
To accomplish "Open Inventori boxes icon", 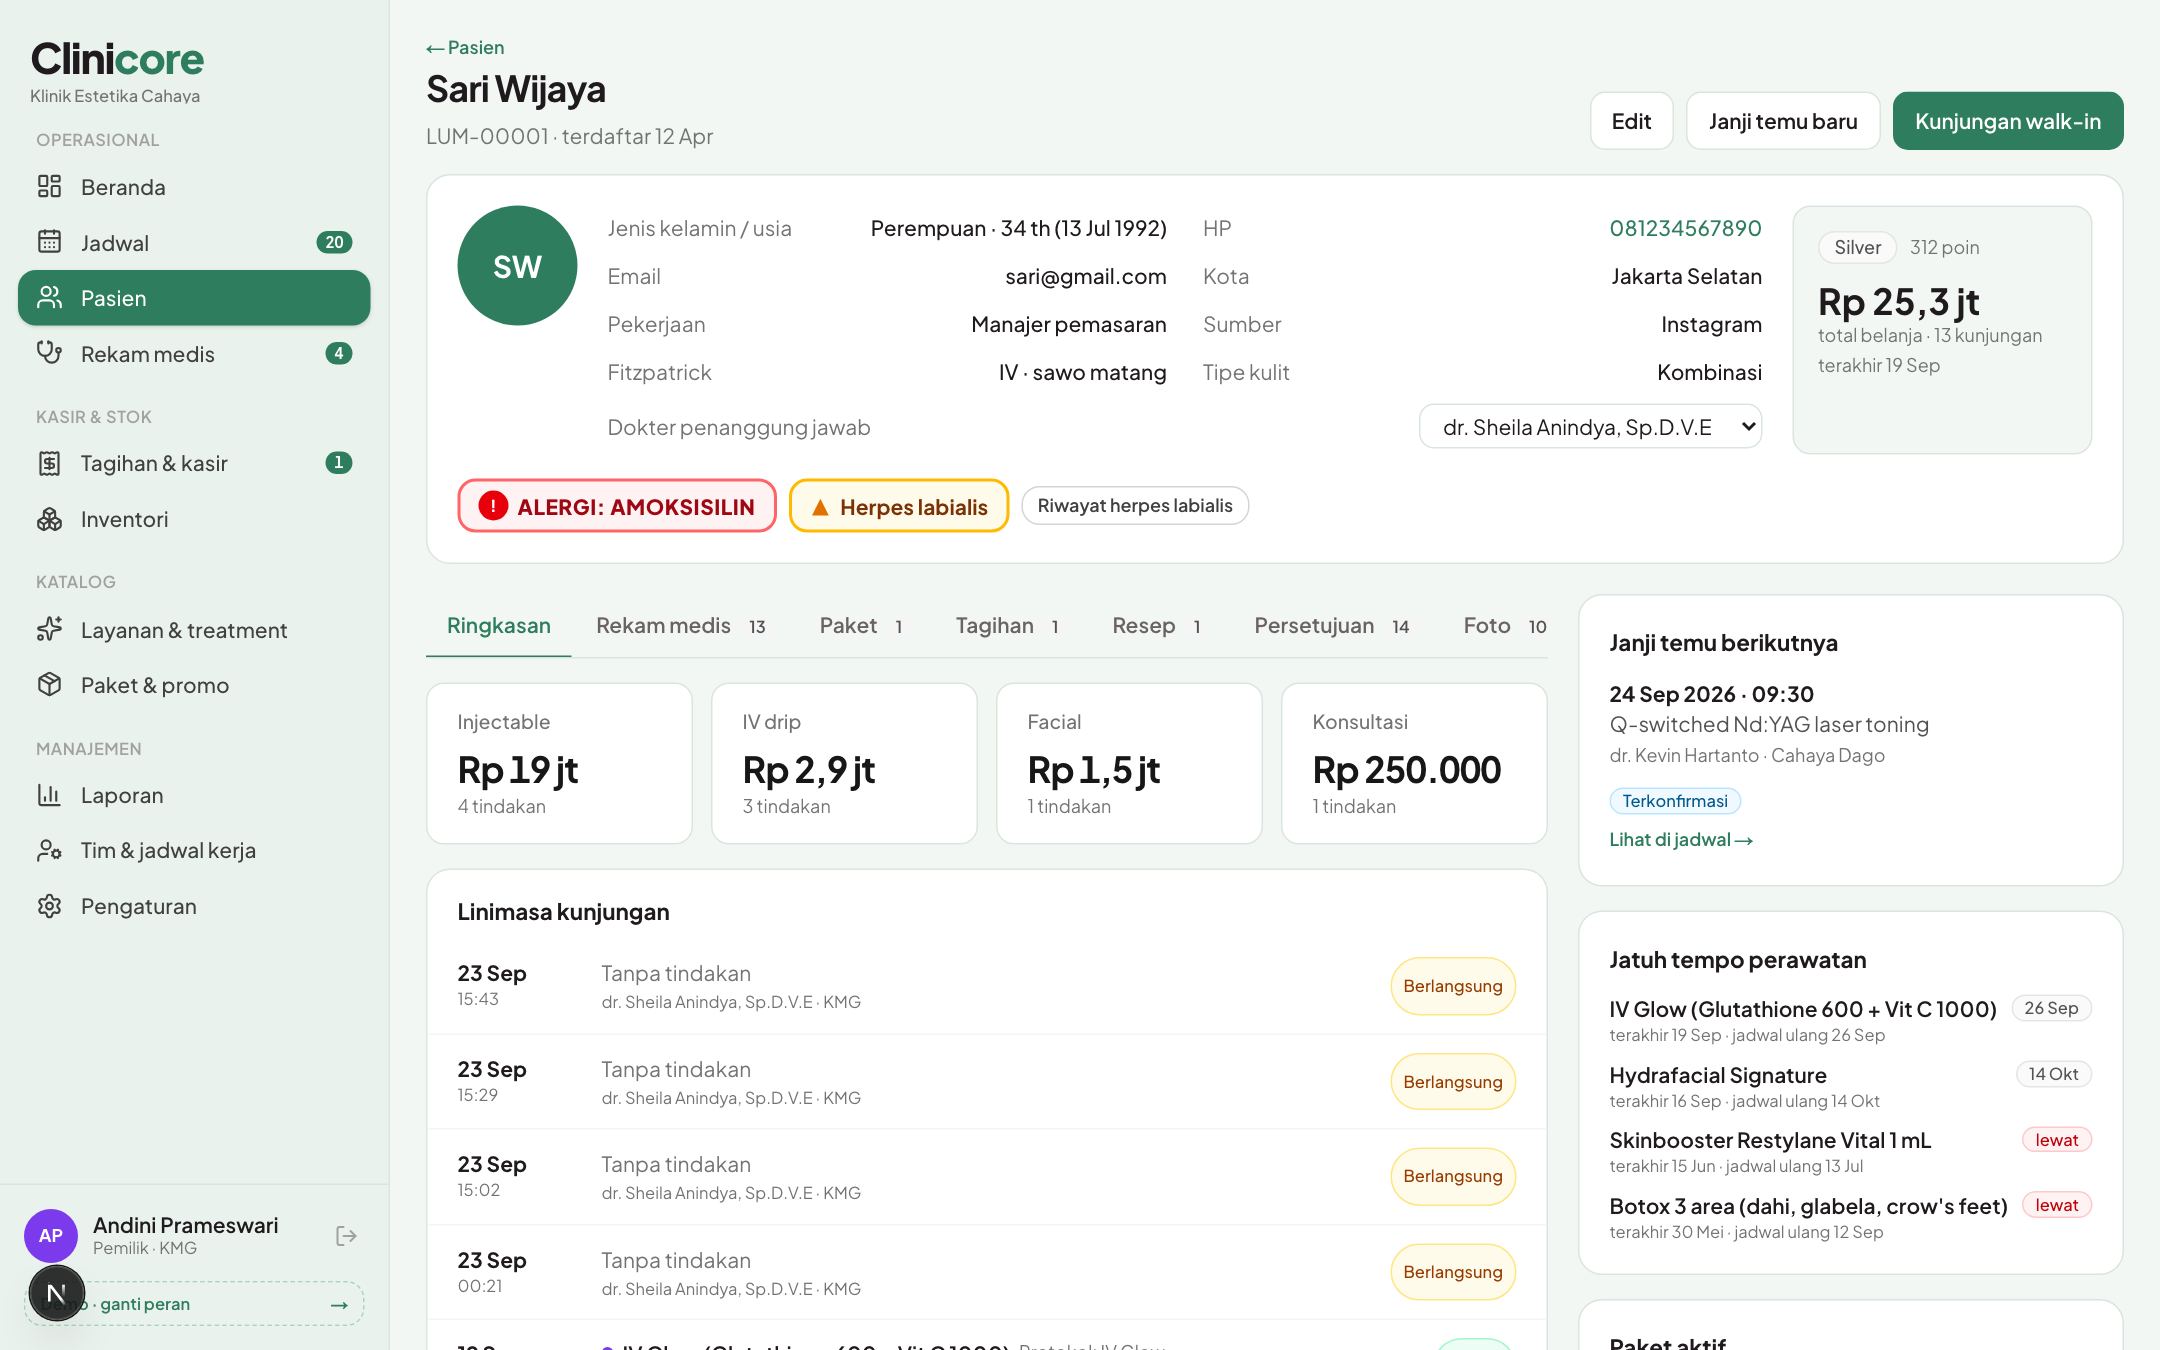I will 49,519.
